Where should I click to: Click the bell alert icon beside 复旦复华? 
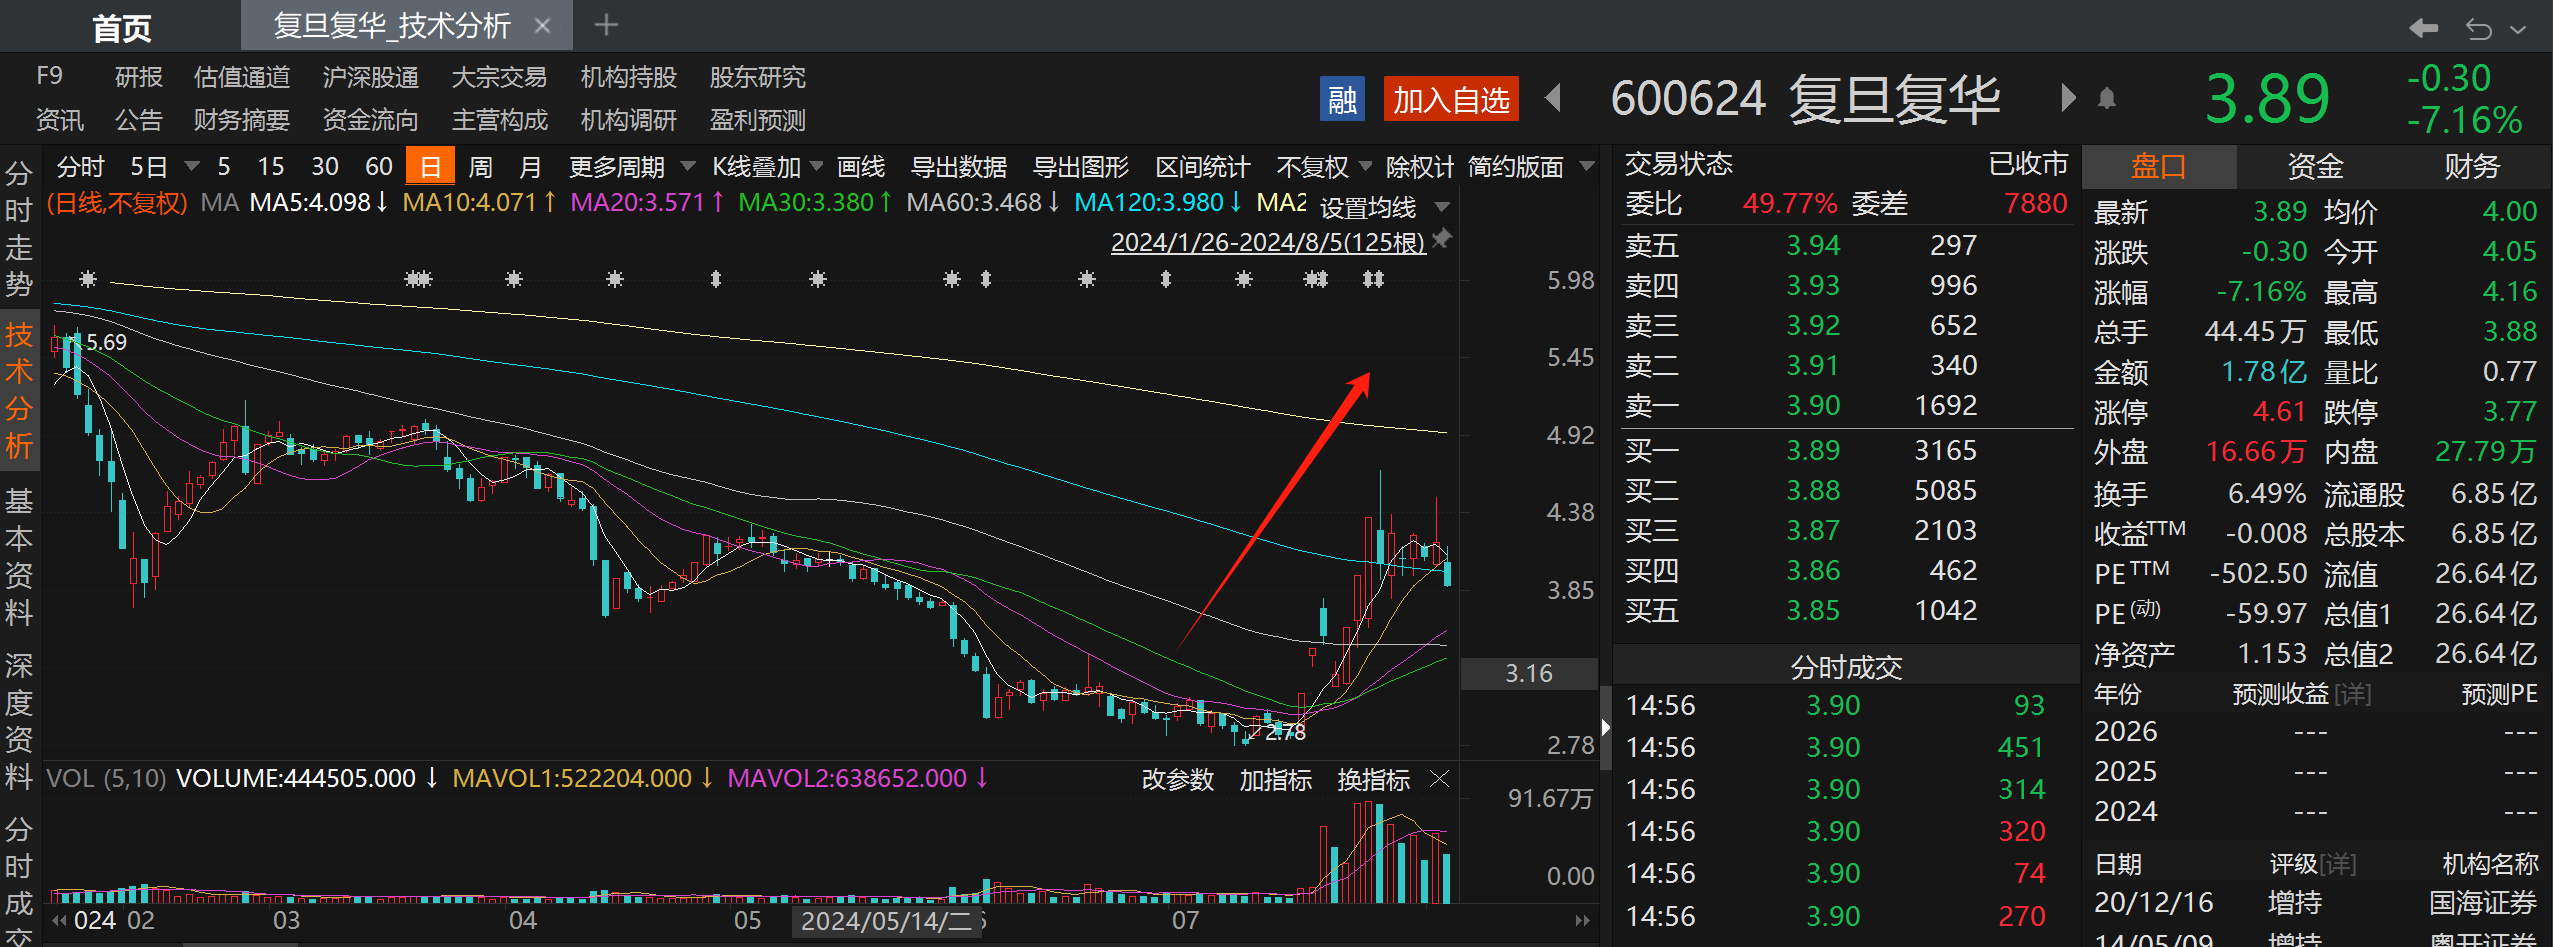tap(2107, 98)
